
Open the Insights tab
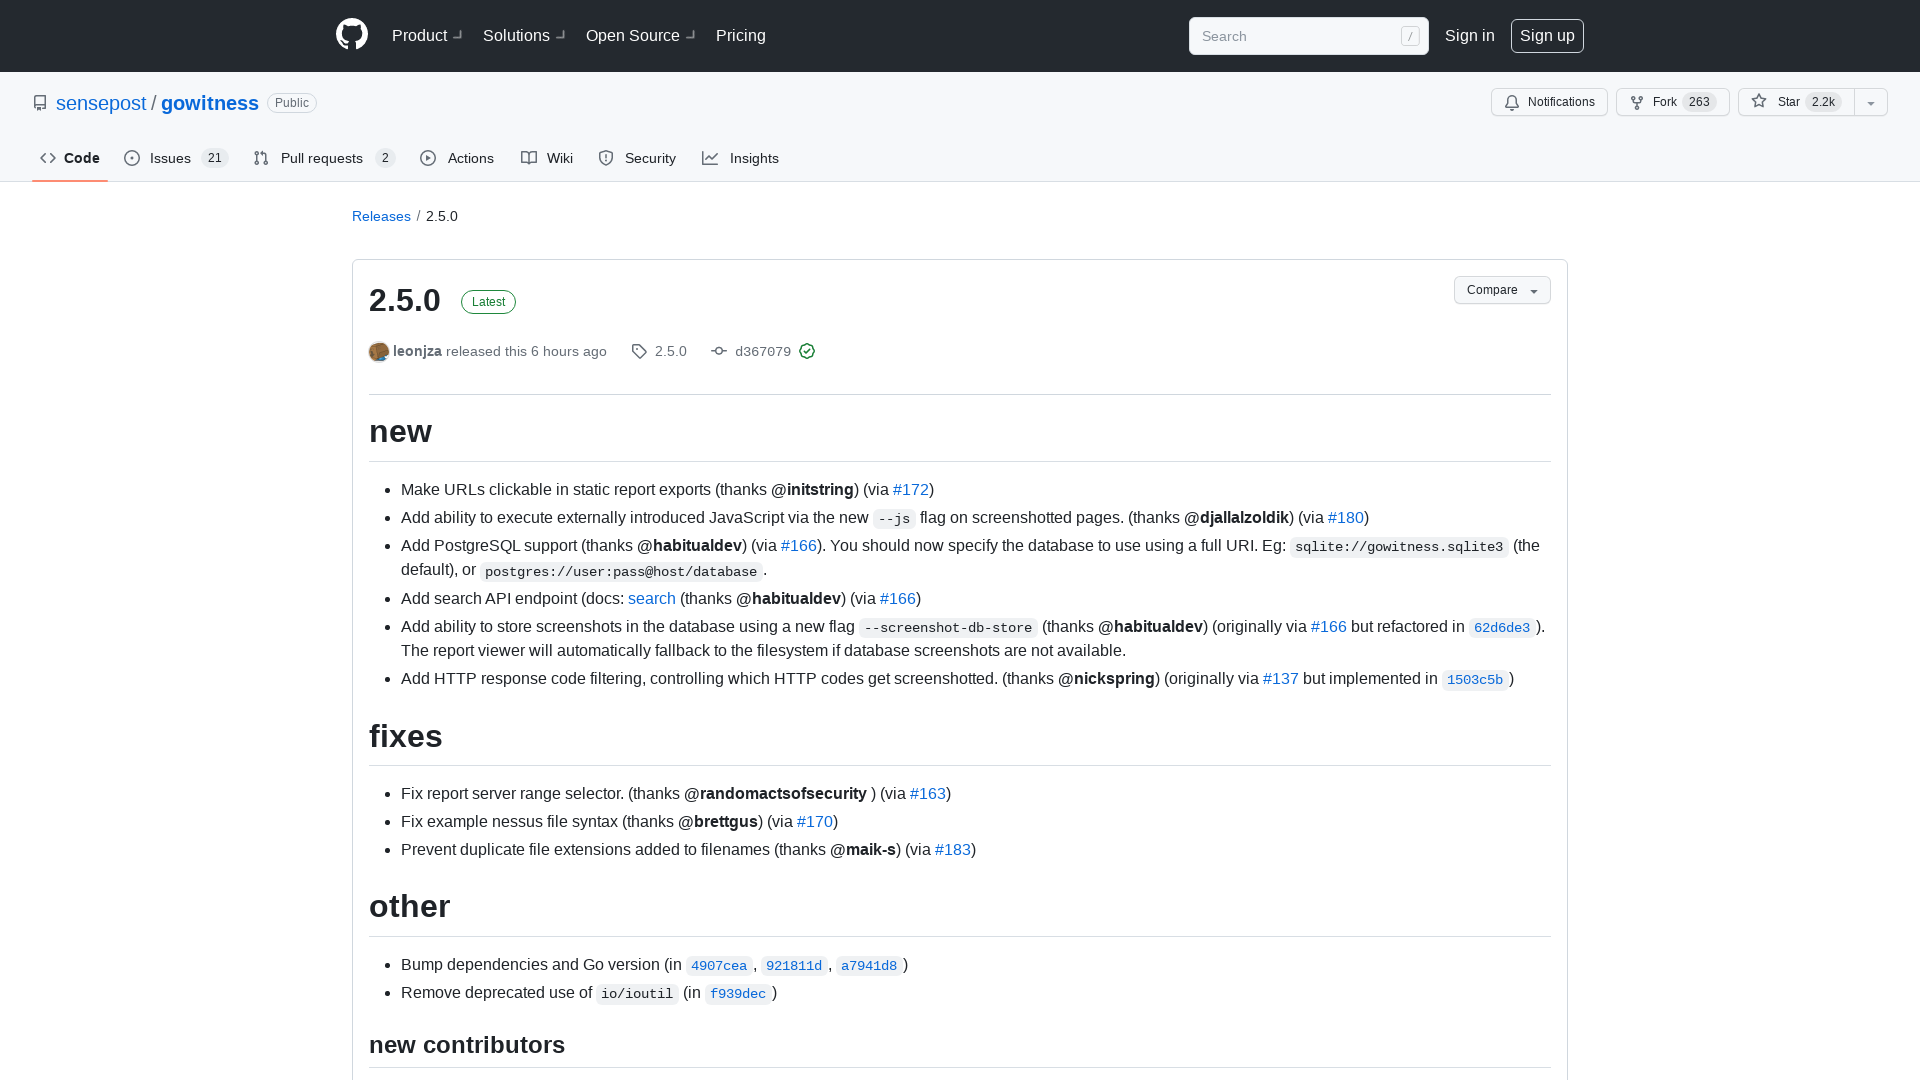pyautogui.click(x=740, y=158)
